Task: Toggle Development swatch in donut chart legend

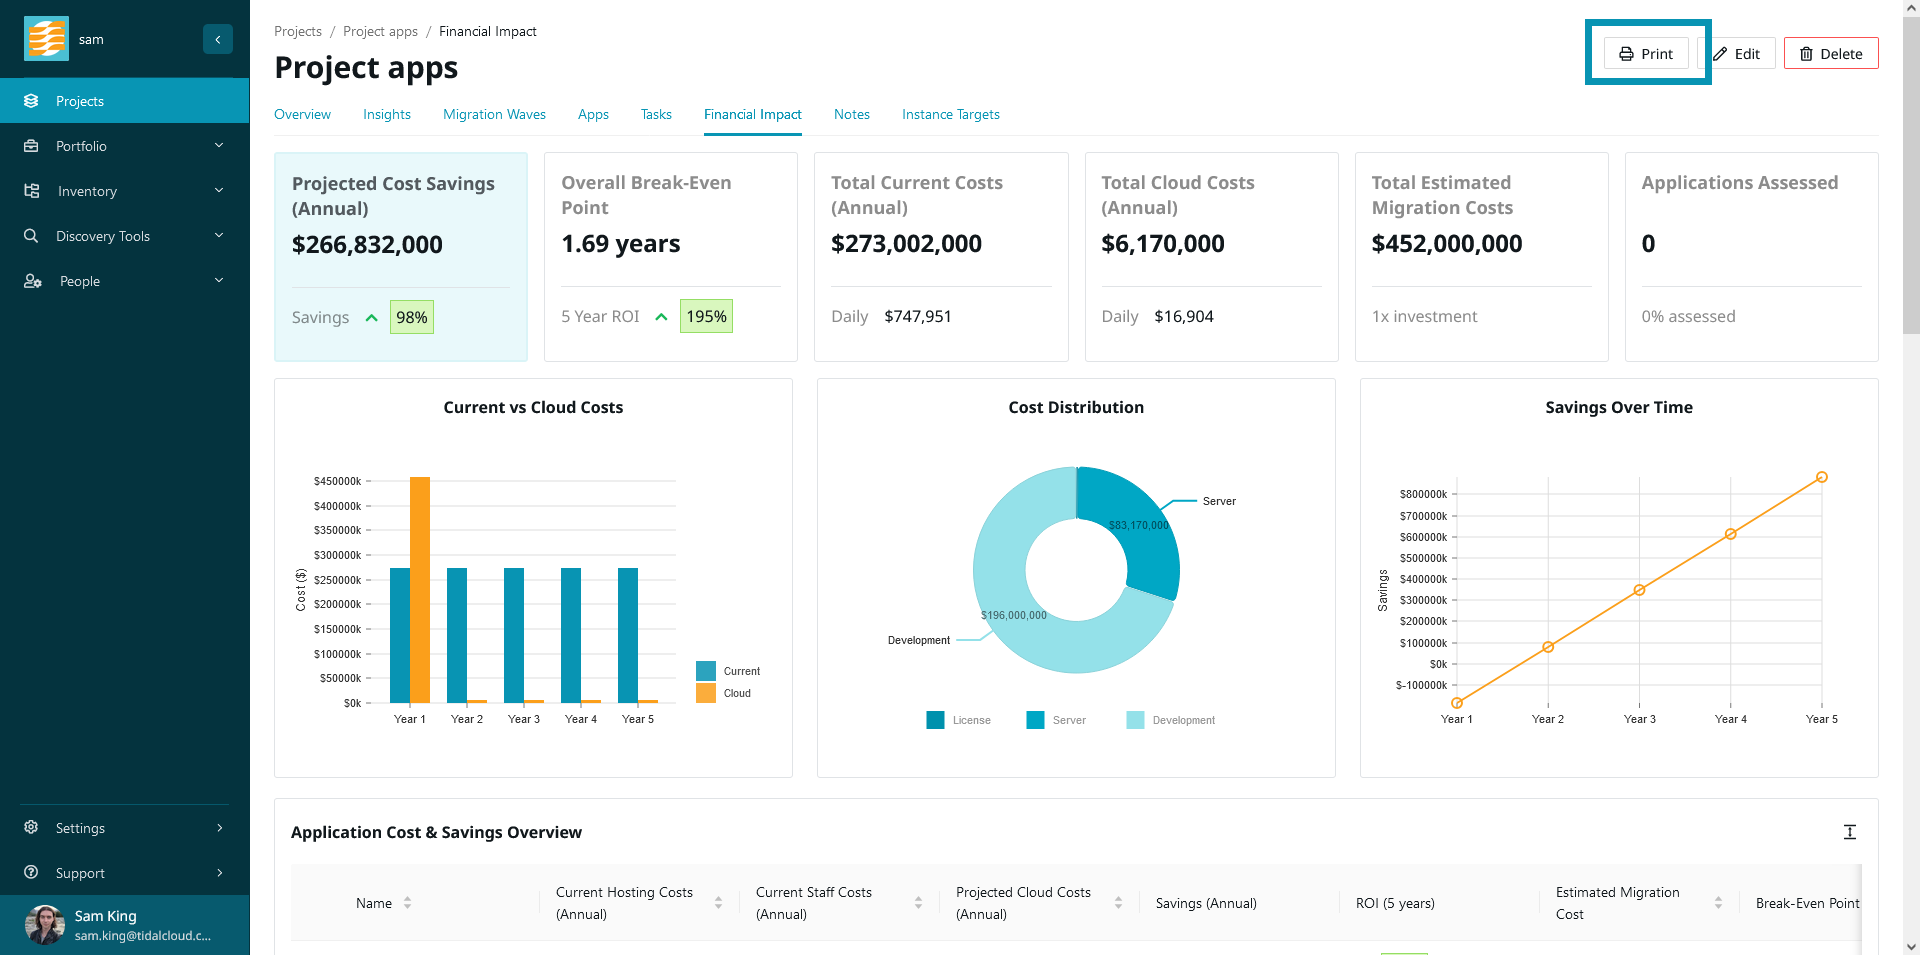Action: [1135, 720]
